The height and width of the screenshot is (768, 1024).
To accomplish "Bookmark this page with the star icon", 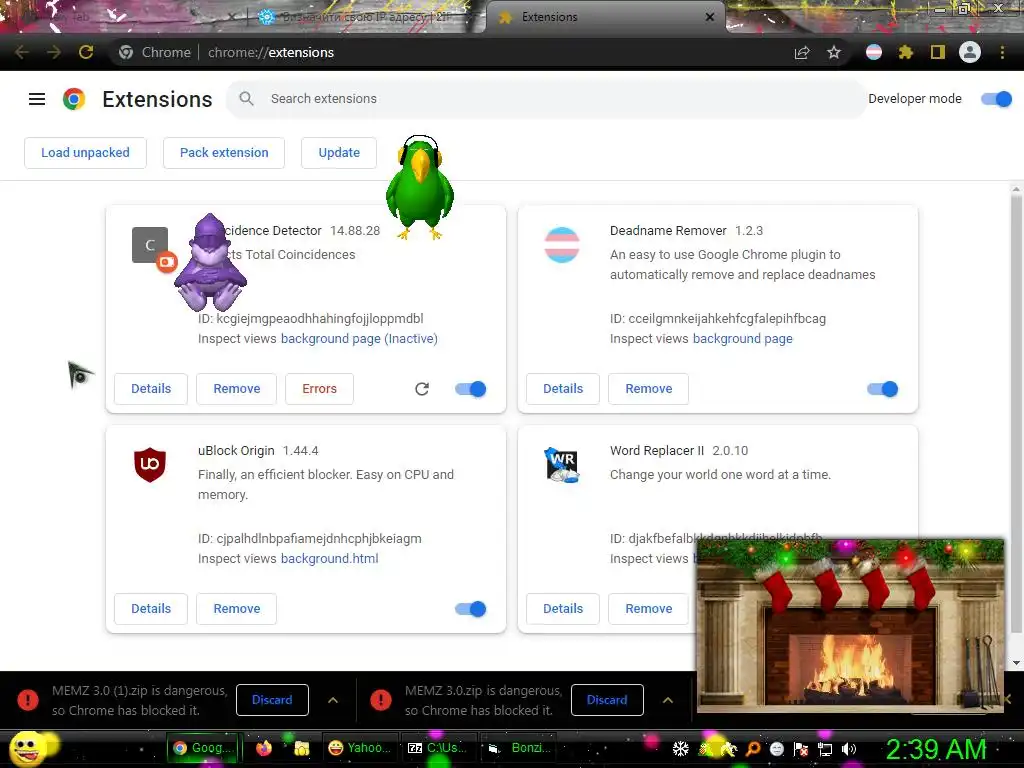I will (834, 52).
